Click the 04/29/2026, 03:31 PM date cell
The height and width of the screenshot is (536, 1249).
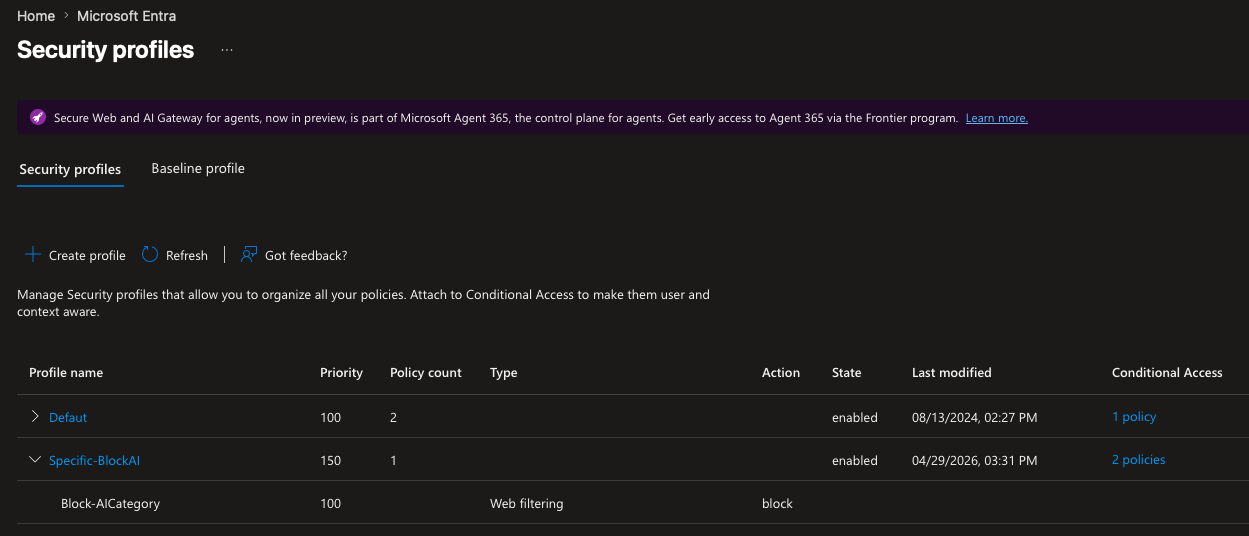(974, 461)
